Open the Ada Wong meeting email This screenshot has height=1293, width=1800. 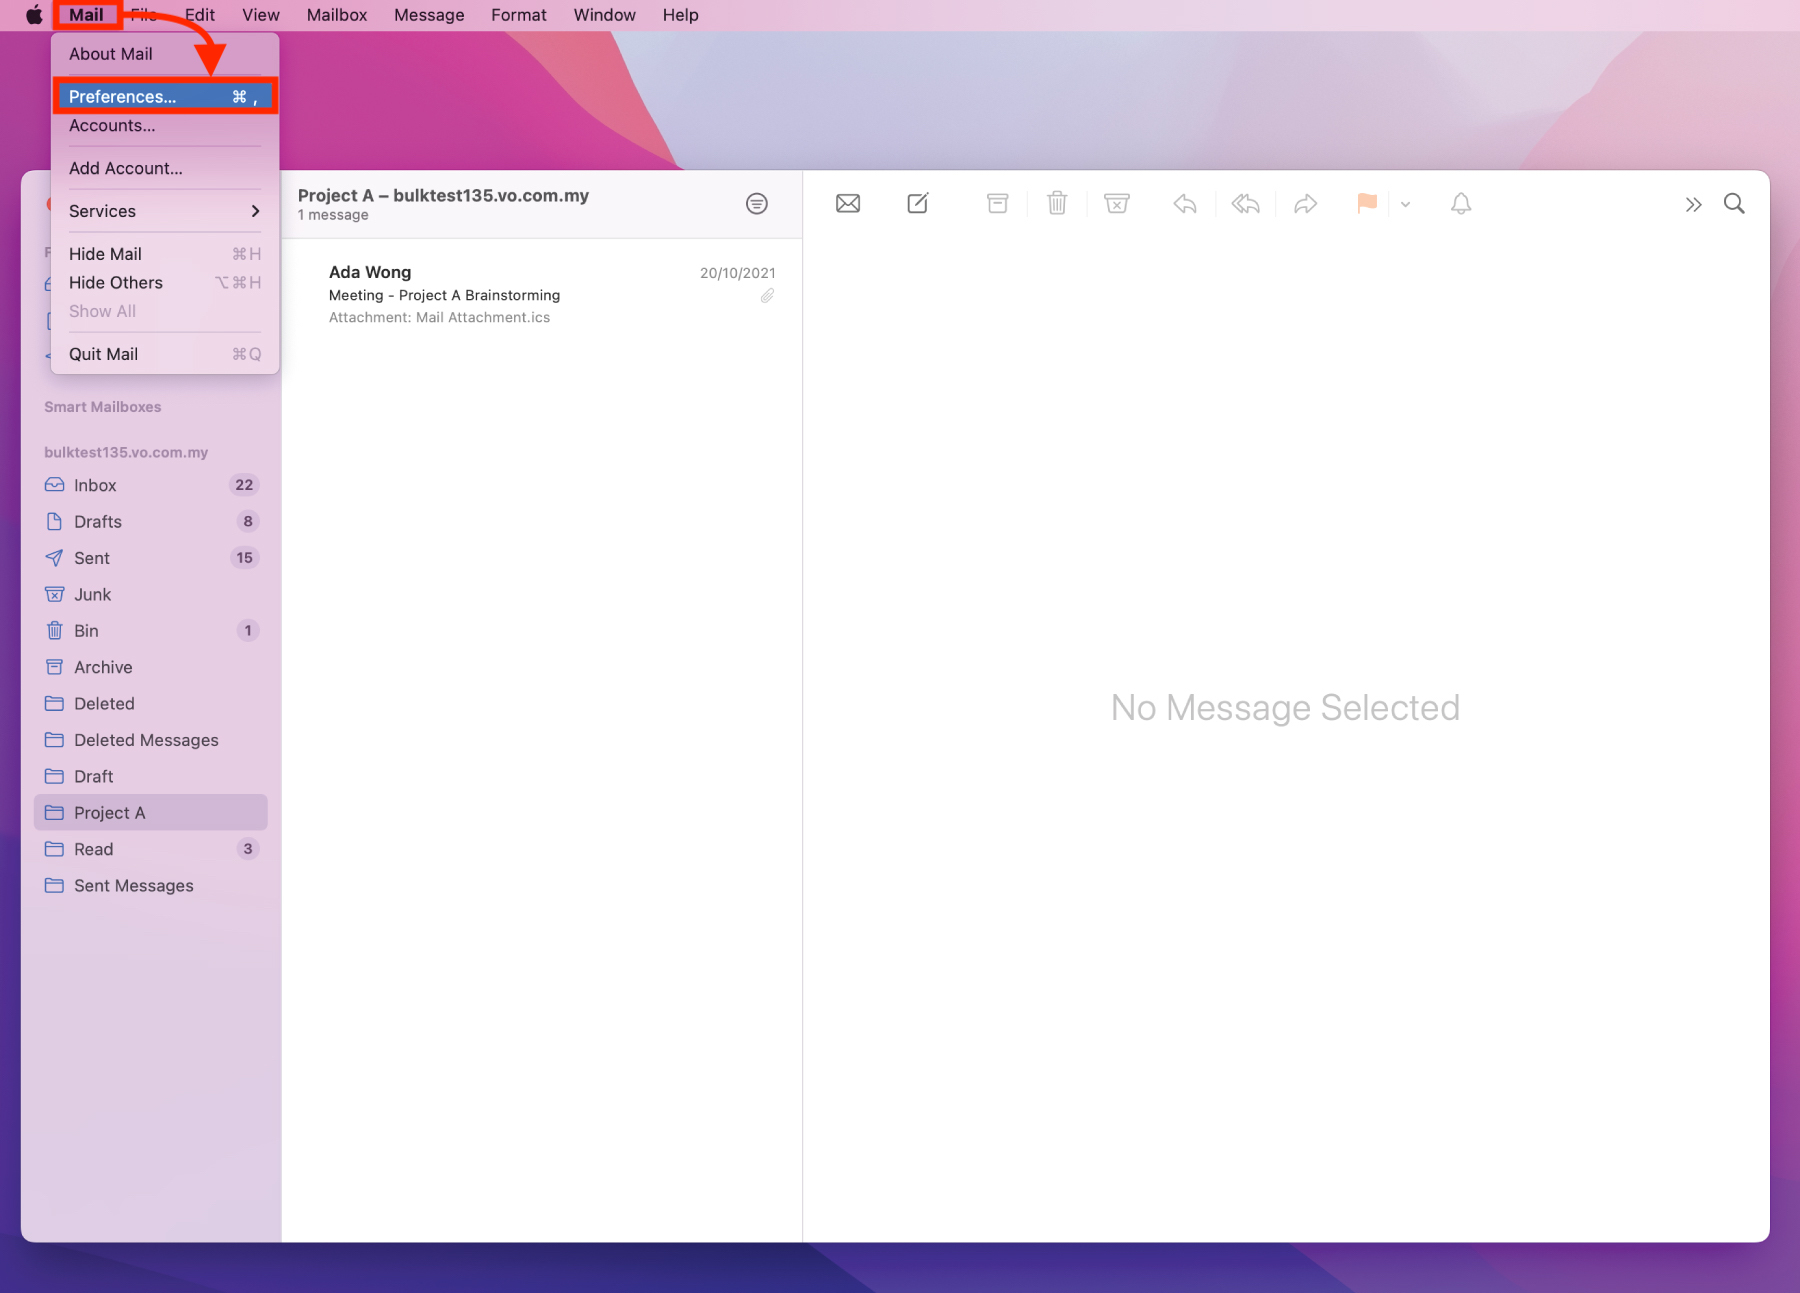(x=540, y=294)
